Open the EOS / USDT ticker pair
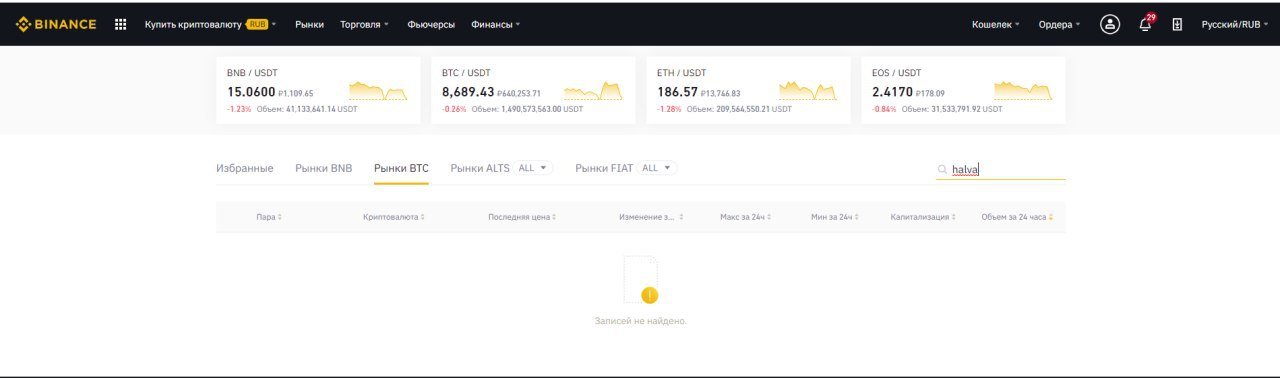This screenshot has height=378, width=1280. 896,73
